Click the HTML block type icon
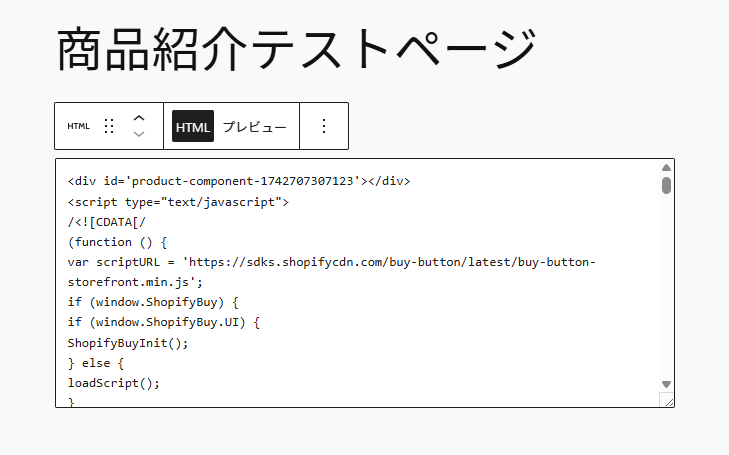Viewport: 729px width, 455px height. click(78, 126)
